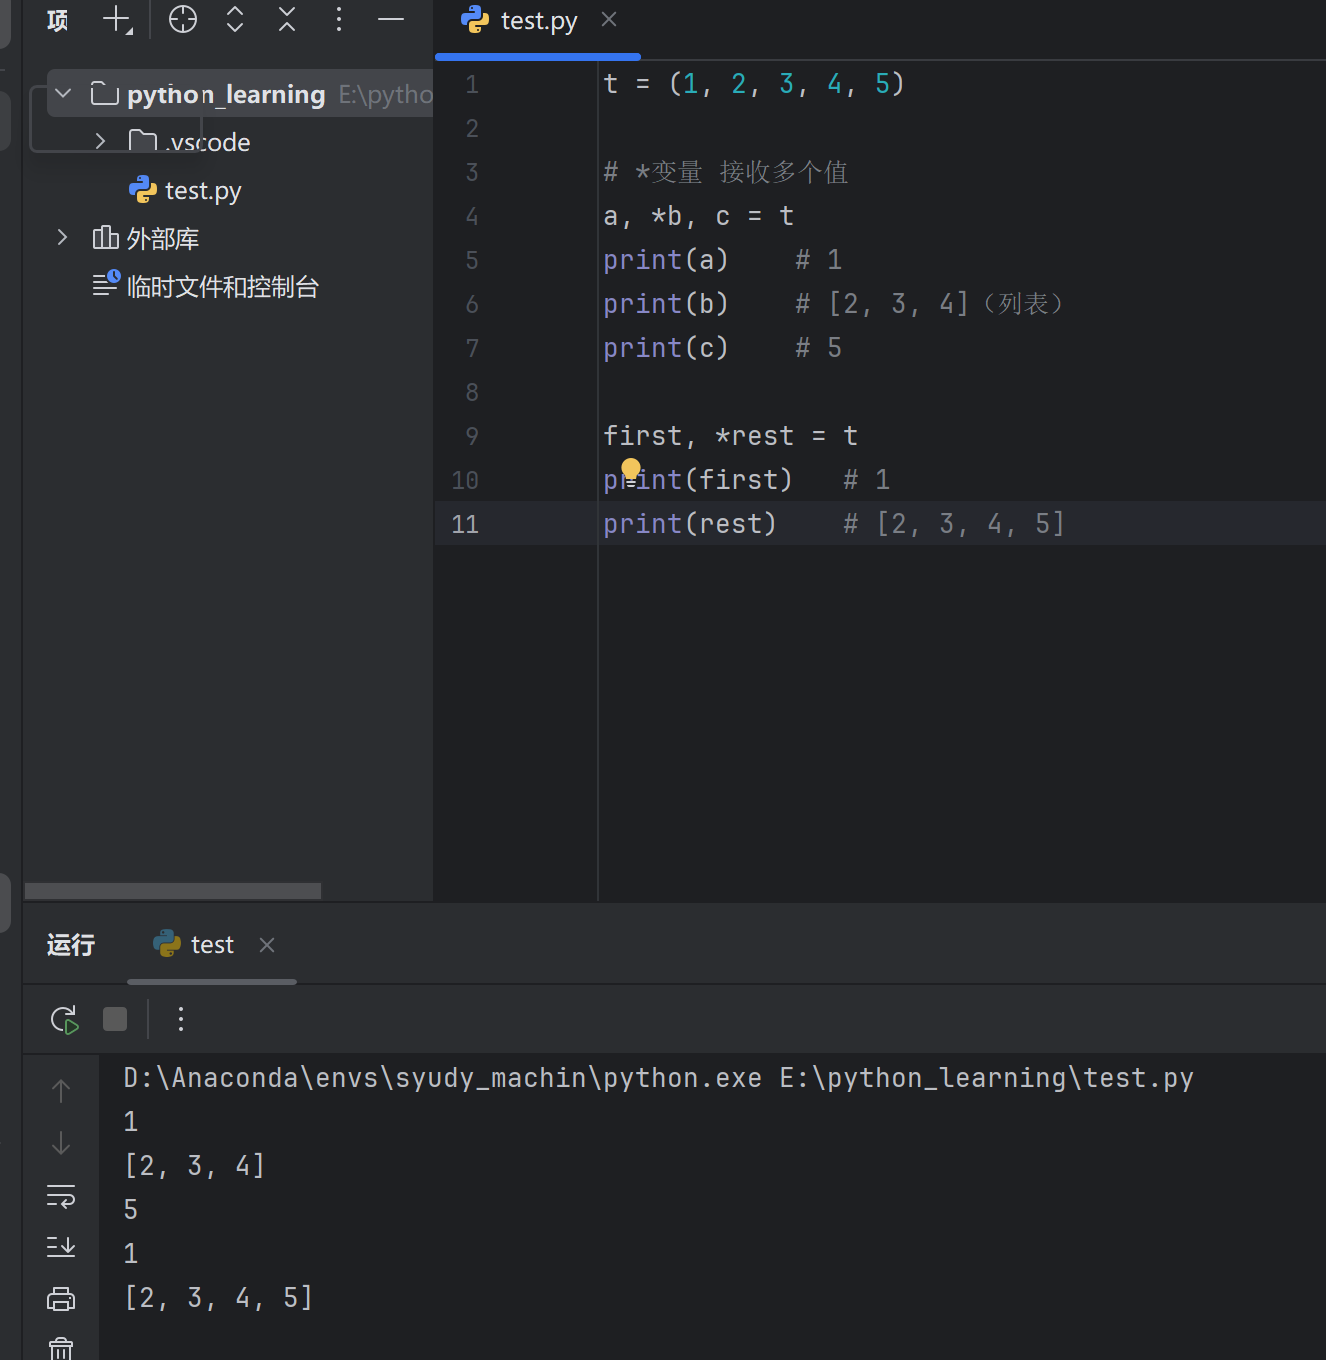
Task: Expand the .vscode folder
Action: point(100,142)
